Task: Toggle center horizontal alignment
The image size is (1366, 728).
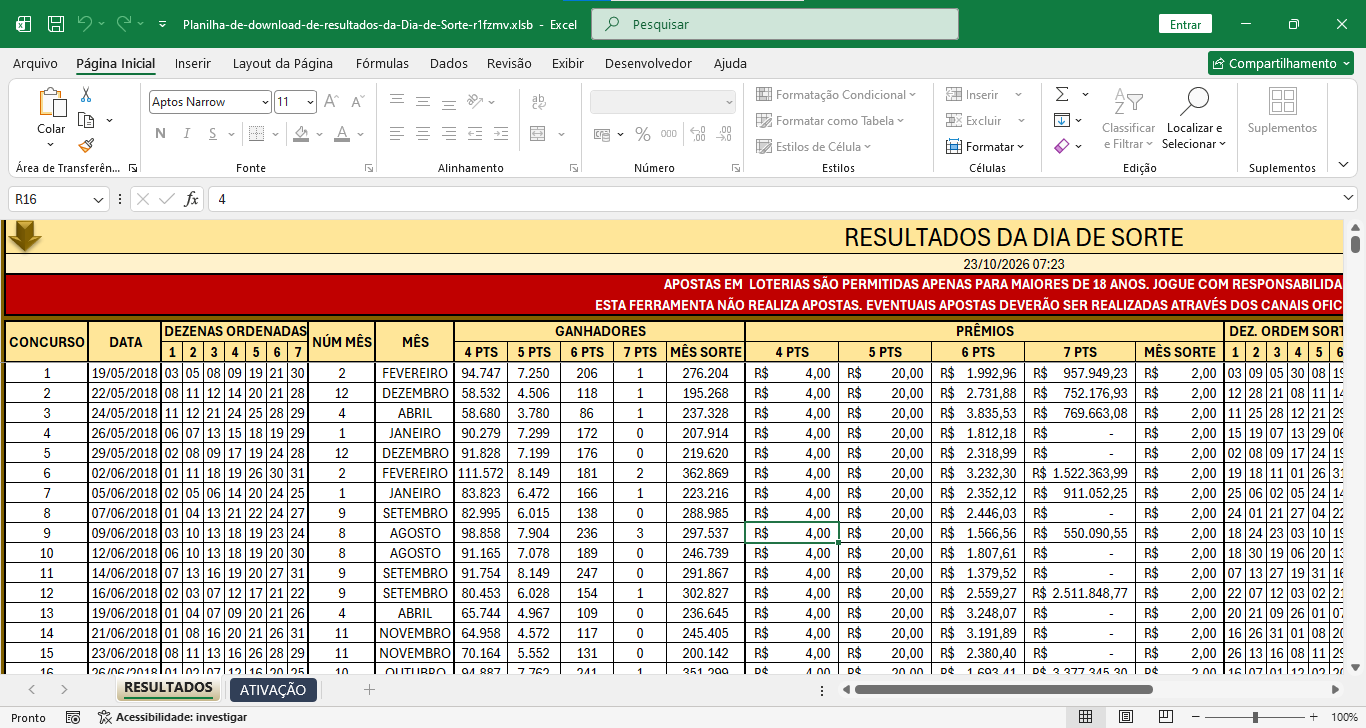Action: point(423,133)
